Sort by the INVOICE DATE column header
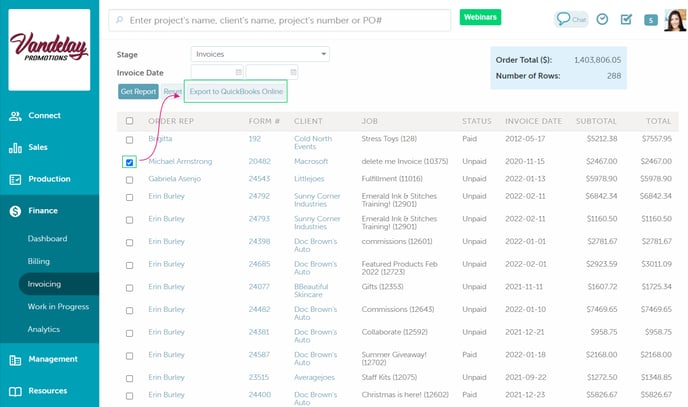 534,121
